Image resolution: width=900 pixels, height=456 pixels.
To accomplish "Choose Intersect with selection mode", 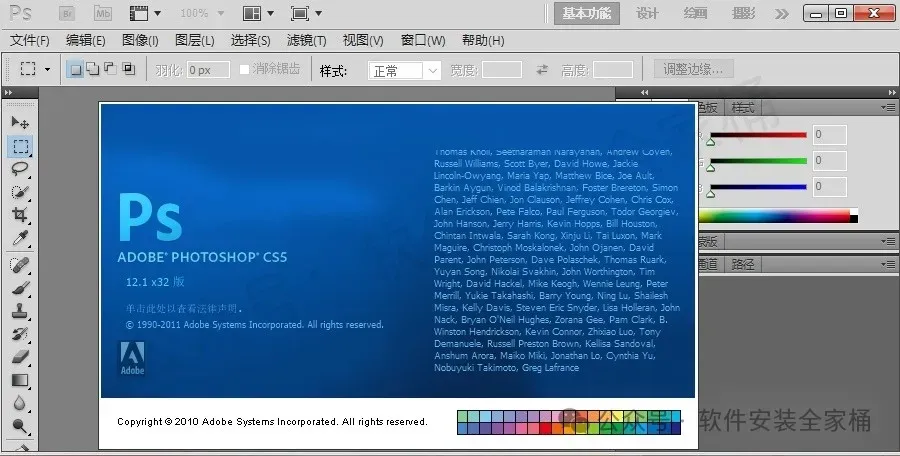I will [129, 69].
